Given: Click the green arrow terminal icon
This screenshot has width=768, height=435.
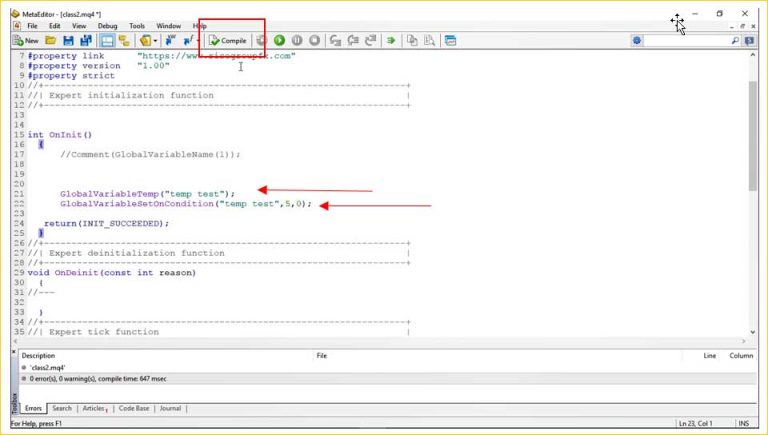Looking at the screenshot, I should pos(391,41).
